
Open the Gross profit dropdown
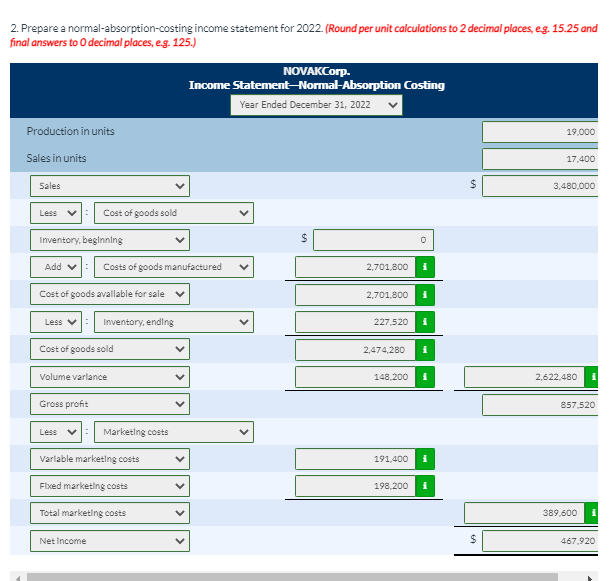[x=110, y=404]
